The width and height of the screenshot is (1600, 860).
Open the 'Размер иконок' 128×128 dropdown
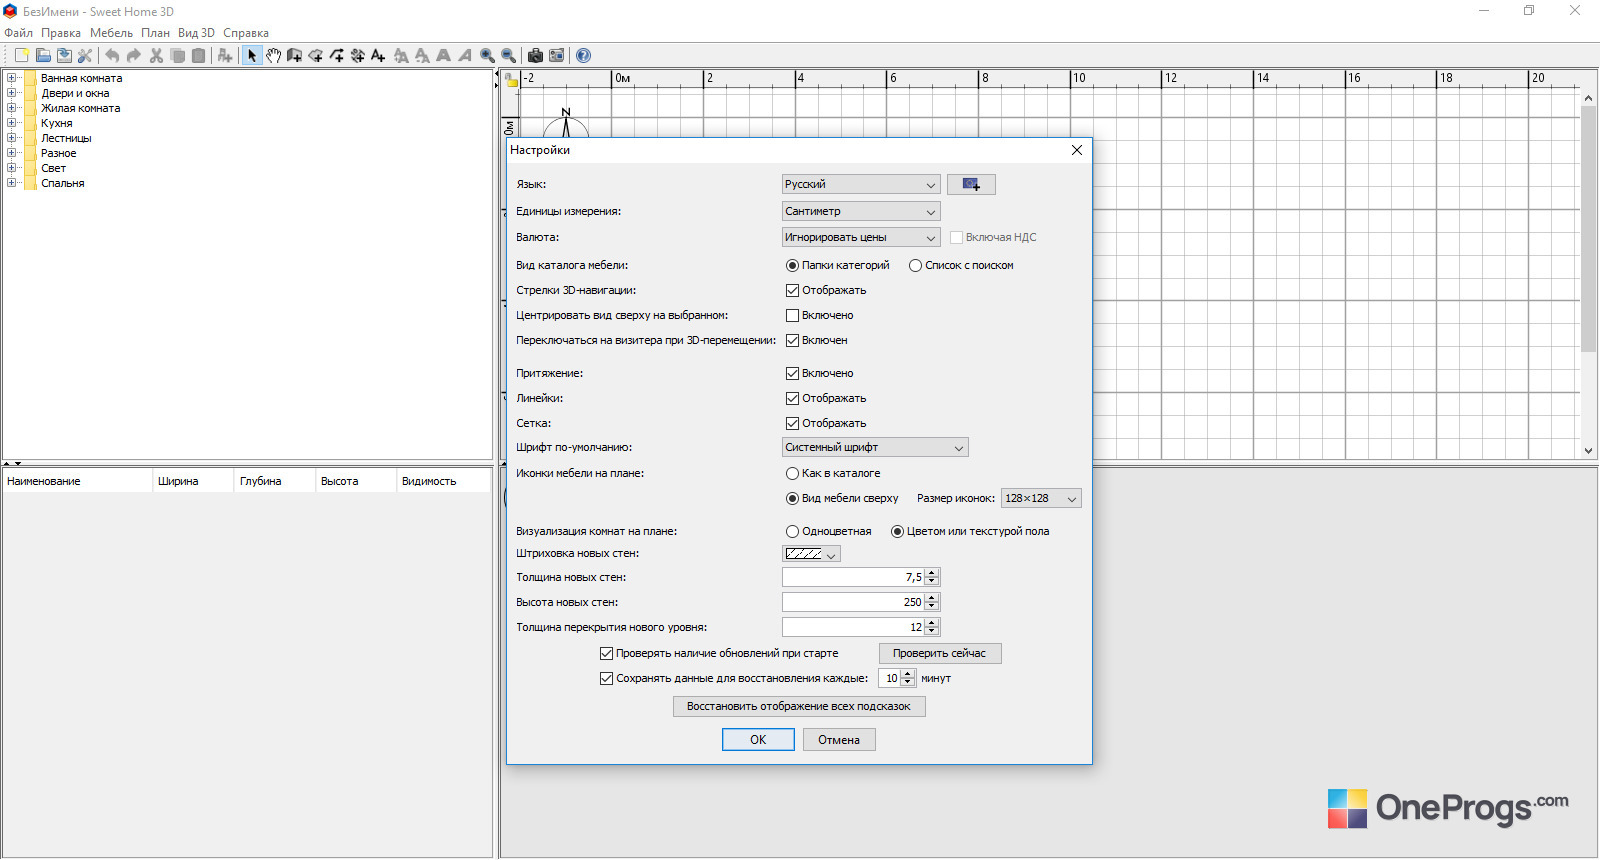1041,498
